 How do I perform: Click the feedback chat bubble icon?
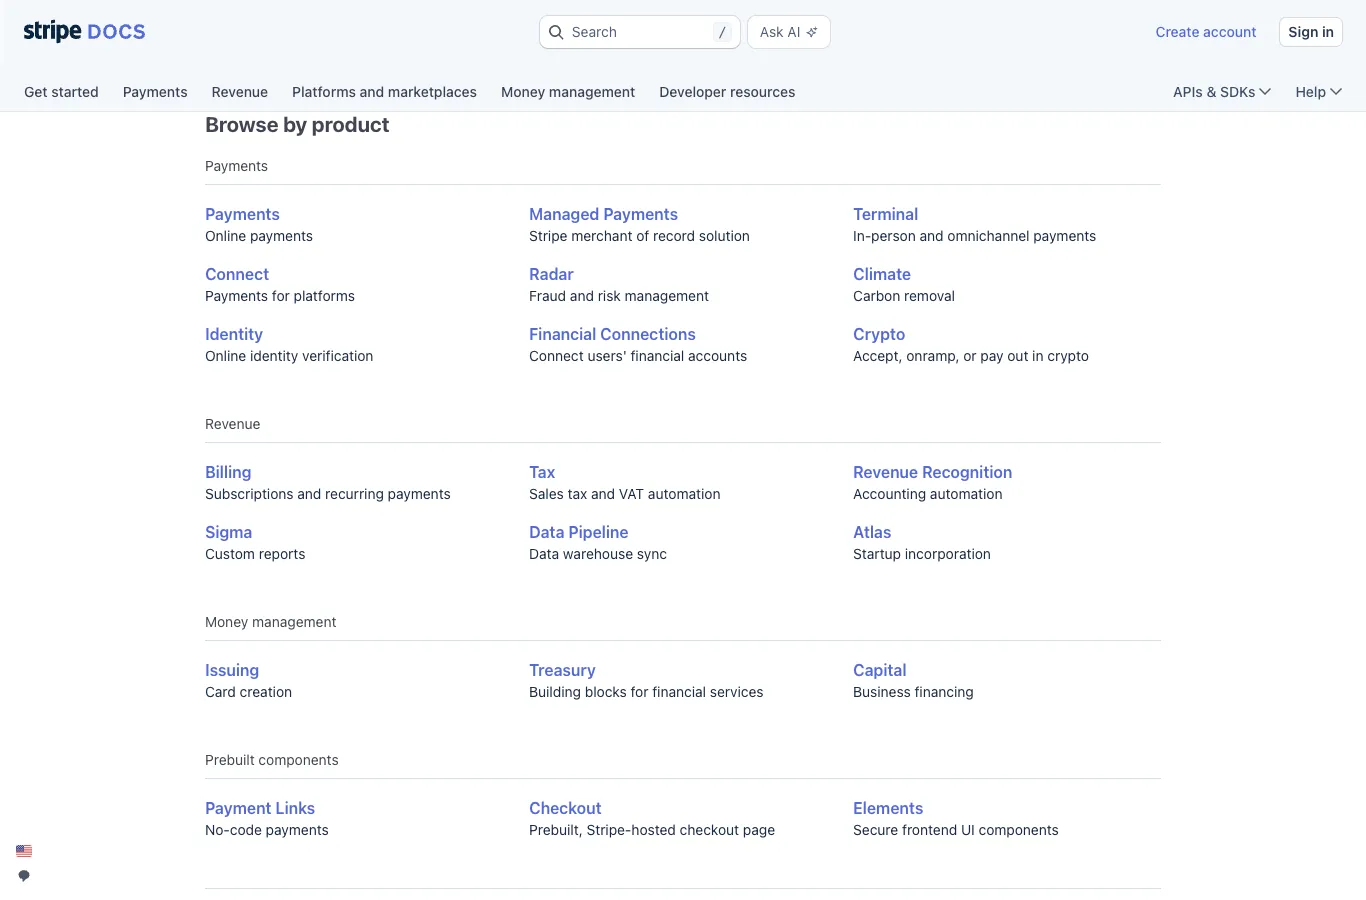pyautogui.click(x=24, y=876)
